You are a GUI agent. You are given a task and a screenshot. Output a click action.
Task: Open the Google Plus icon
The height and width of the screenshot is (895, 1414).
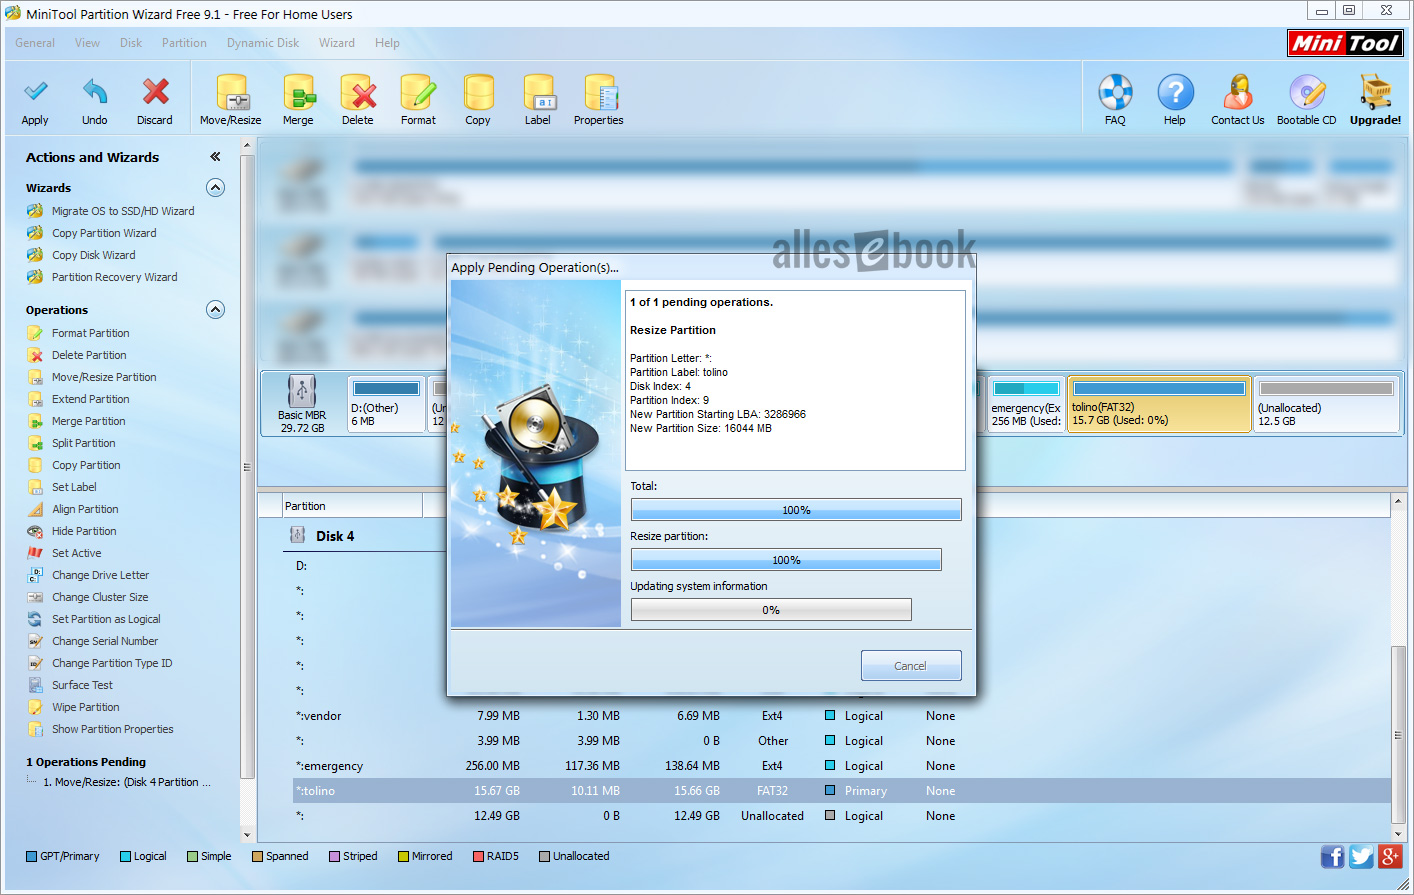1390,856
